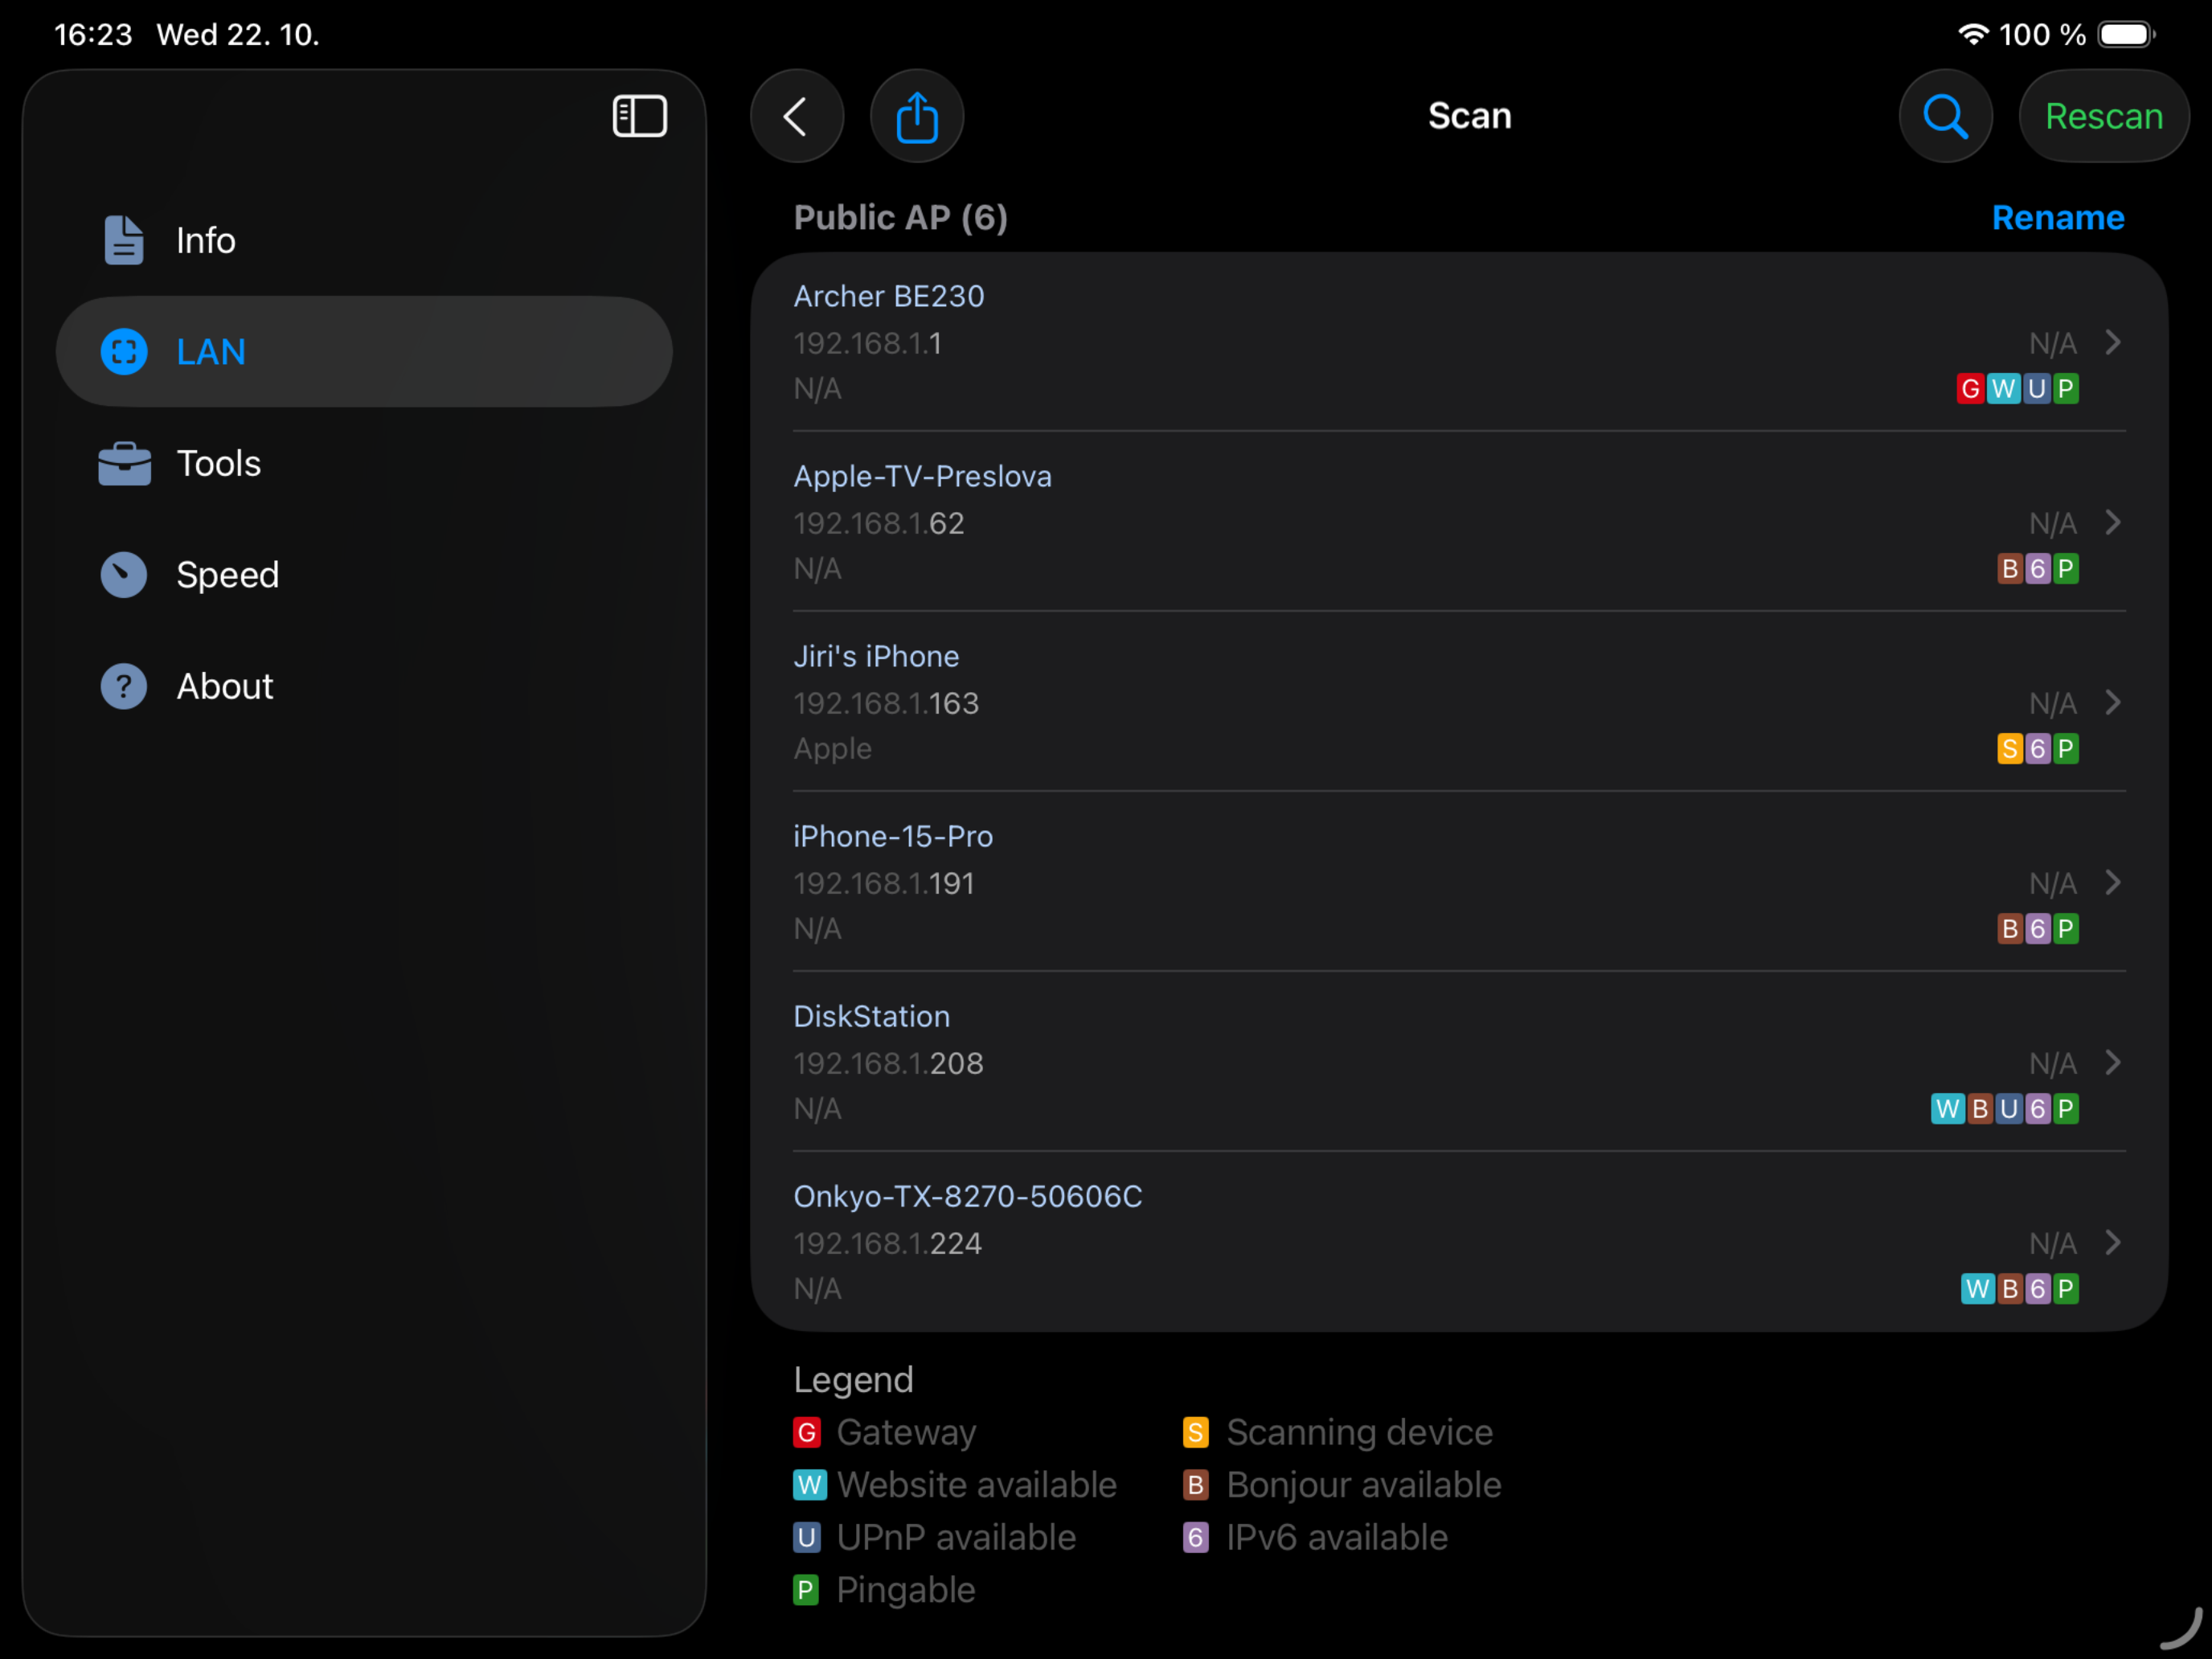2212x1659 pixels.
Task: Expand Archer BE230 details chevron
Action: click(x=2112, y=342)
